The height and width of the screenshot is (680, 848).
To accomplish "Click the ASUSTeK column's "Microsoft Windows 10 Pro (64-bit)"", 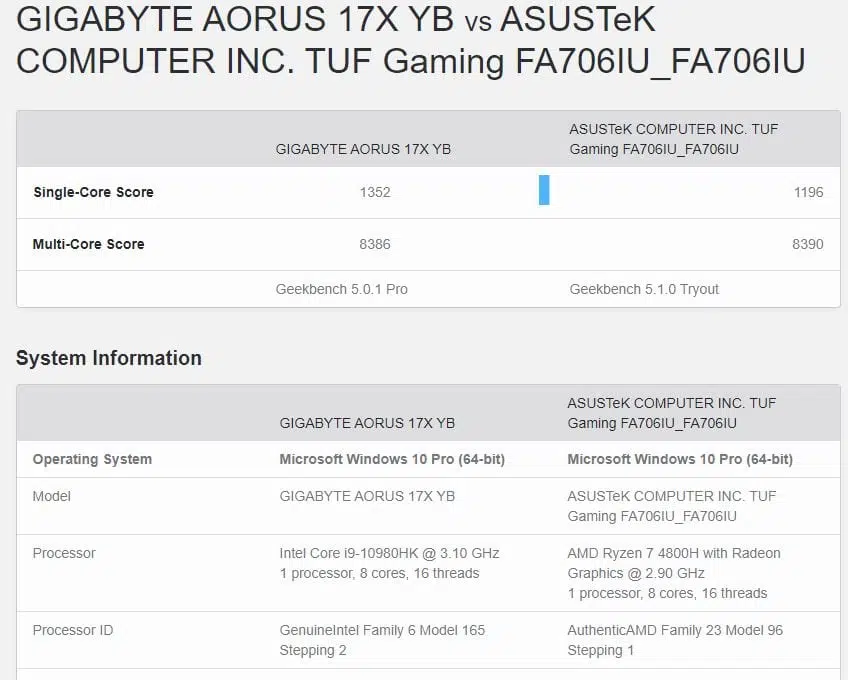I will tap(680, 459).
